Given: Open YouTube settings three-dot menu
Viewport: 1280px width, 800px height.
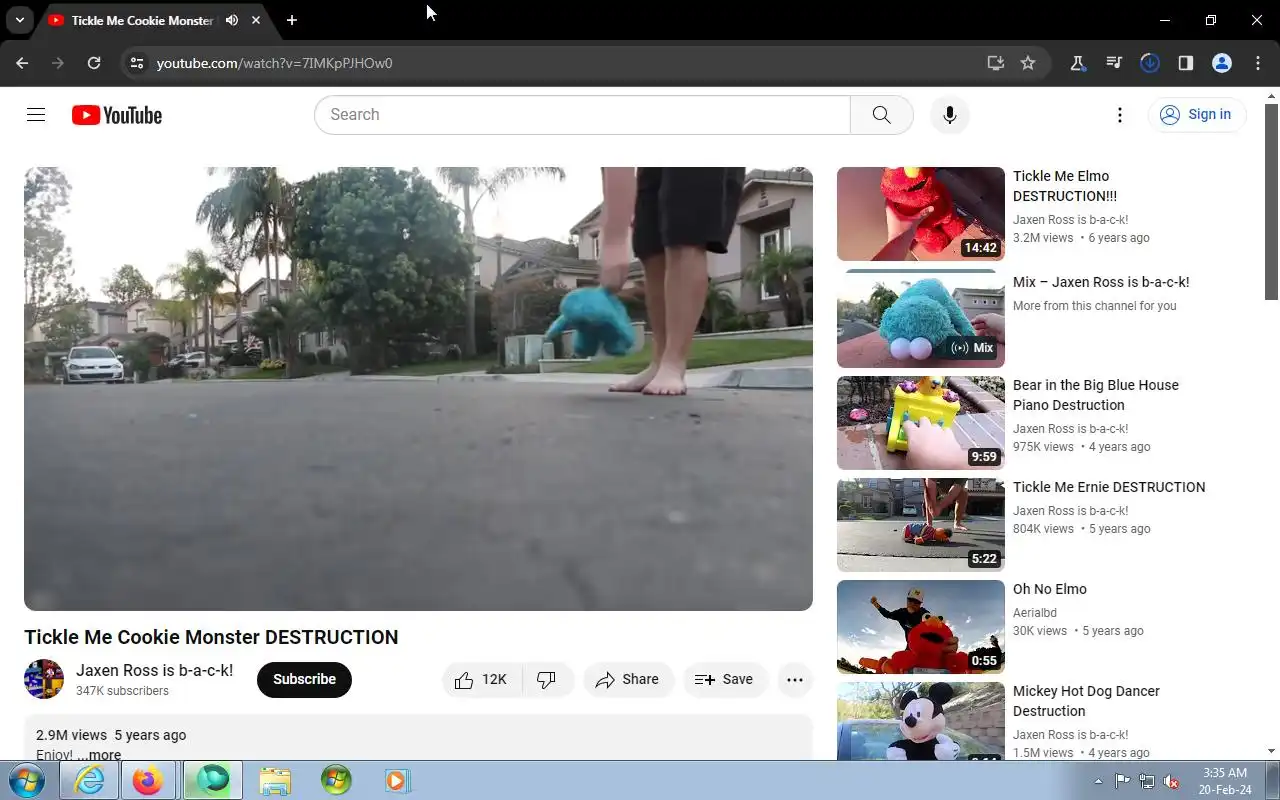Looking at the screenshot, I should [1120, 115].
